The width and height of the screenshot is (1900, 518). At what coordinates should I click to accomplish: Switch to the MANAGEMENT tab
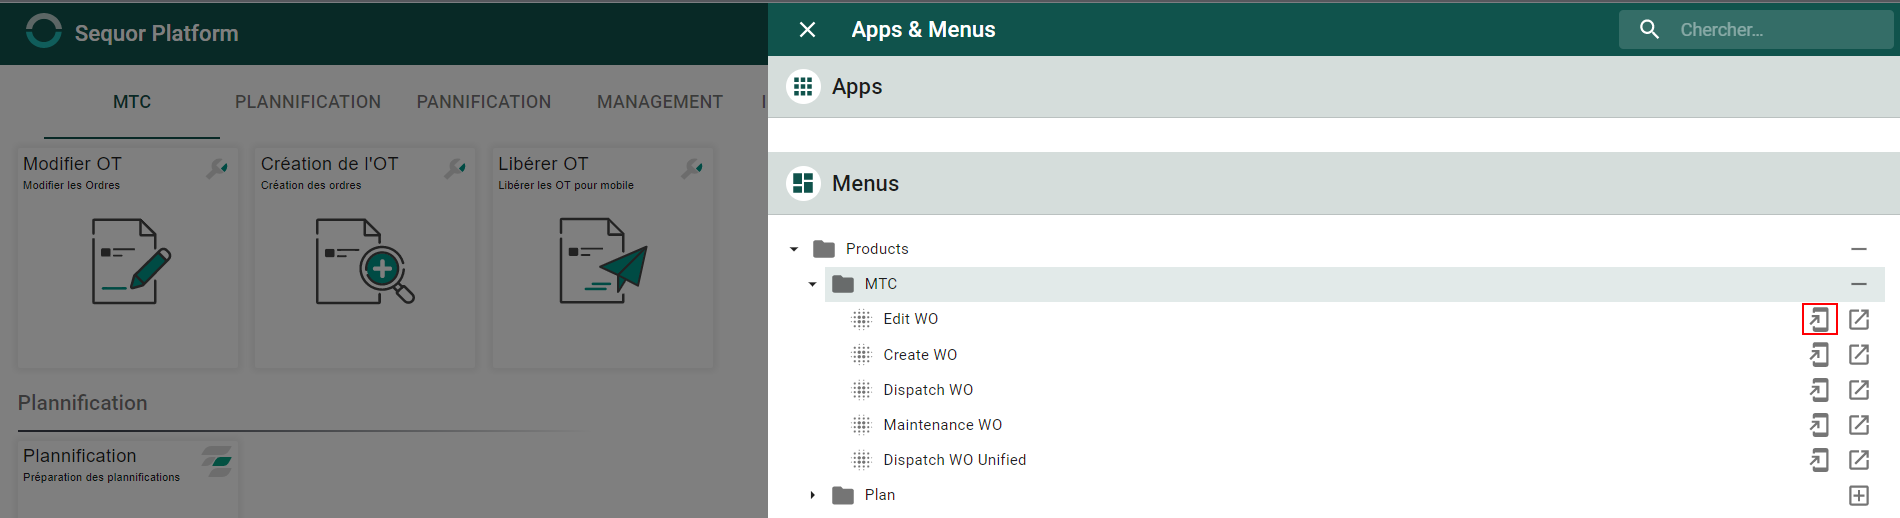pyautogui.click(x=660, y=102)
